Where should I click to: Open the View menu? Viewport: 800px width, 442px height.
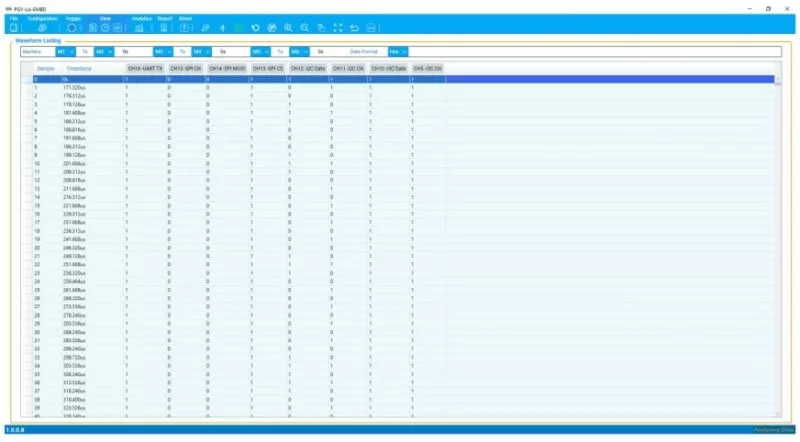click(x=105, y=18)
